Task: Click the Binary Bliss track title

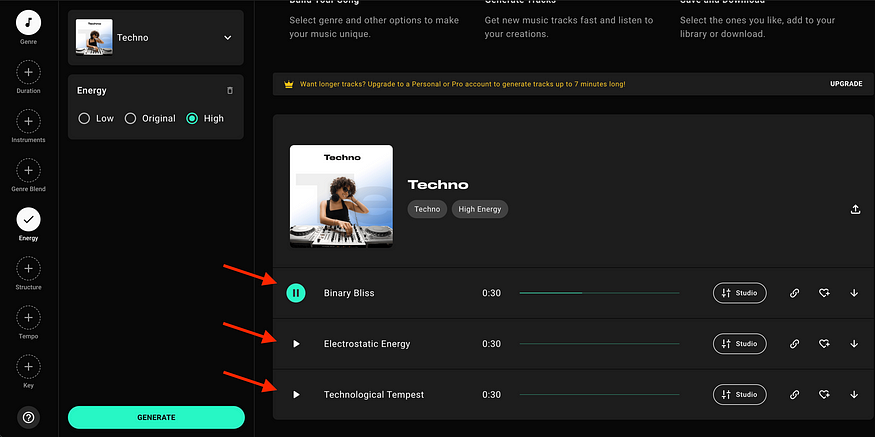Action: coord(349,293)
